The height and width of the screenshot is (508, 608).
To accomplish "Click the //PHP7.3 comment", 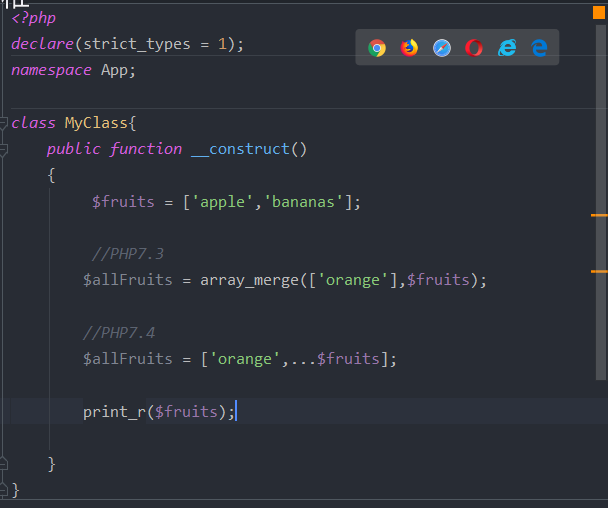I will (x=128, y=254).
